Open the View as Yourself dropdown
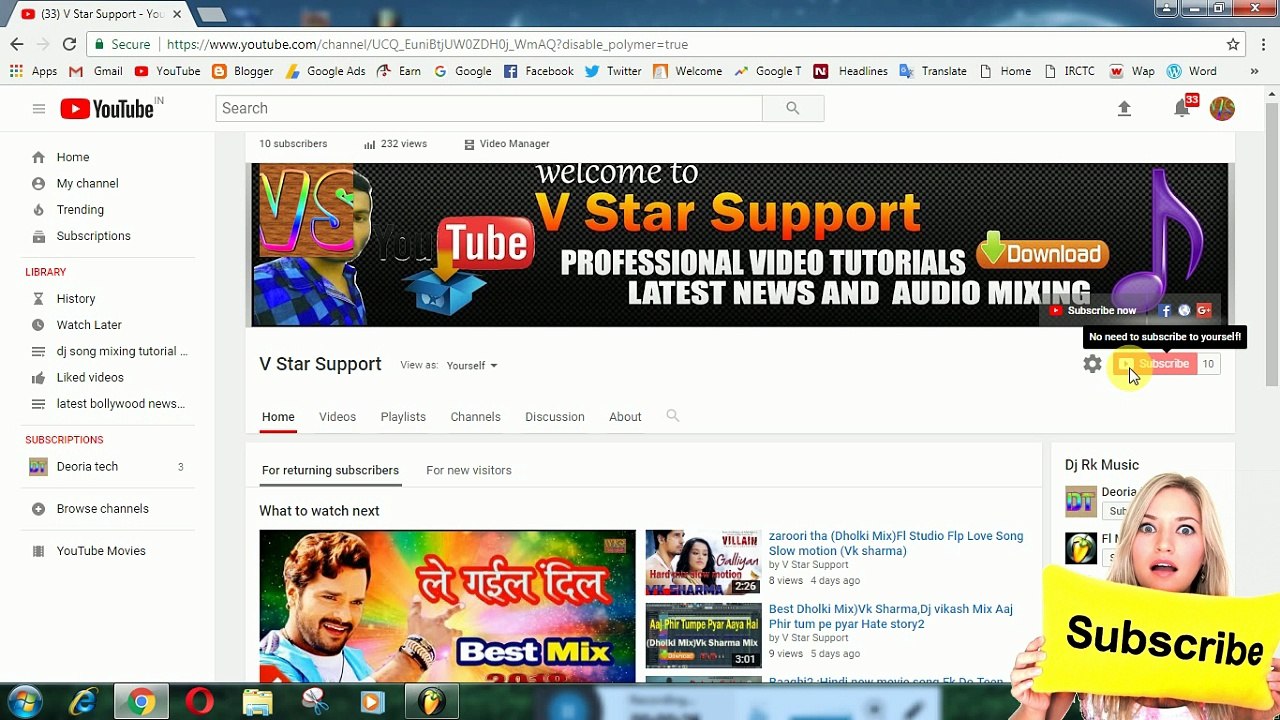Viewport: 1280px width, 720px height. [x=472, y=365]
